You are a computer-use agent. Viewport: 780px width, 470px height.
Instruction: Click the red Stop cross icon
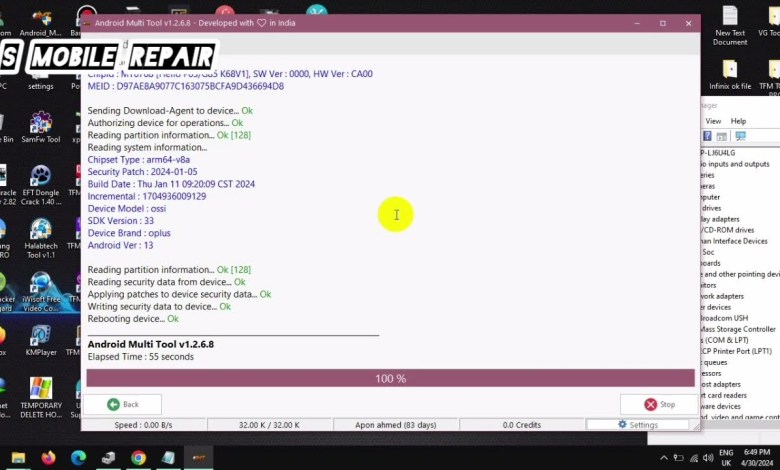(x=650, y=404)
